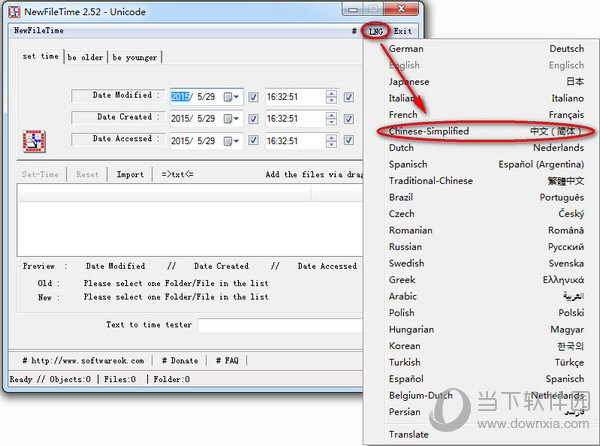Viewport: 600px width, 446px height.
Task: Open the LNG language menu
Action: (x=375, y=31)
